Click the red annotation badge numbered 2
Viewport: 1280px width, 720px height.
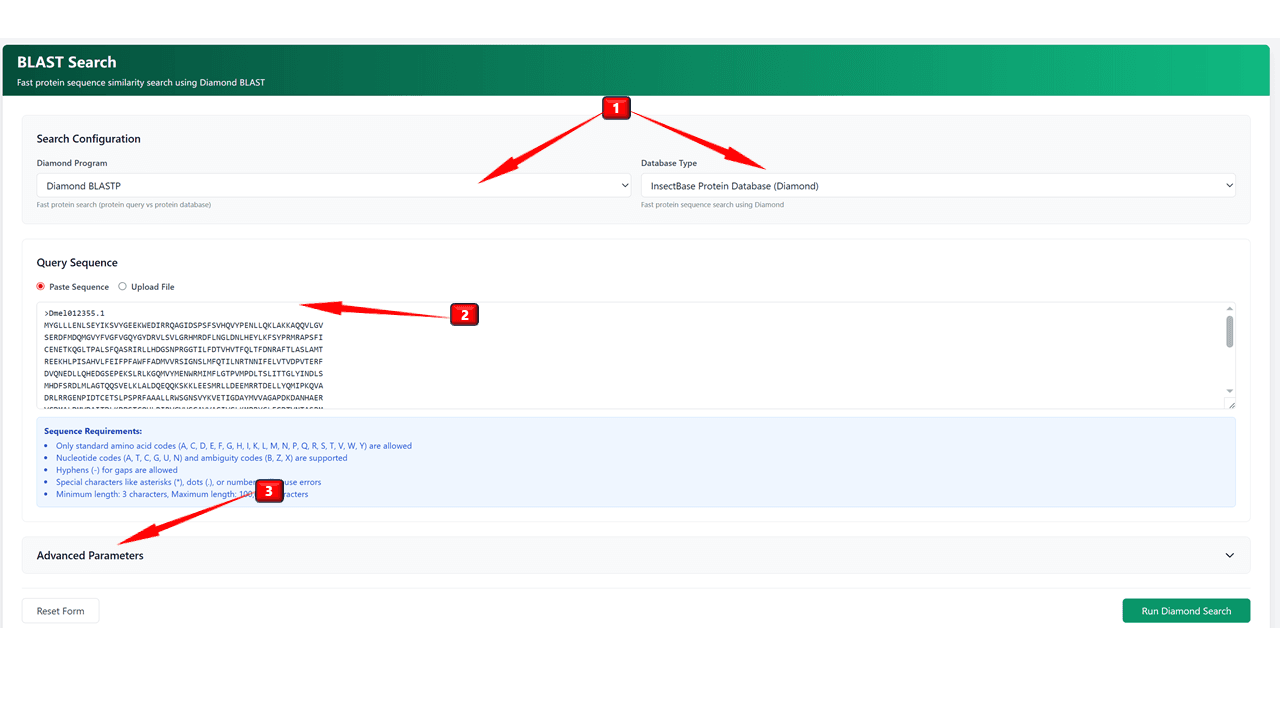pyautogui.click(x=464, y=315)
